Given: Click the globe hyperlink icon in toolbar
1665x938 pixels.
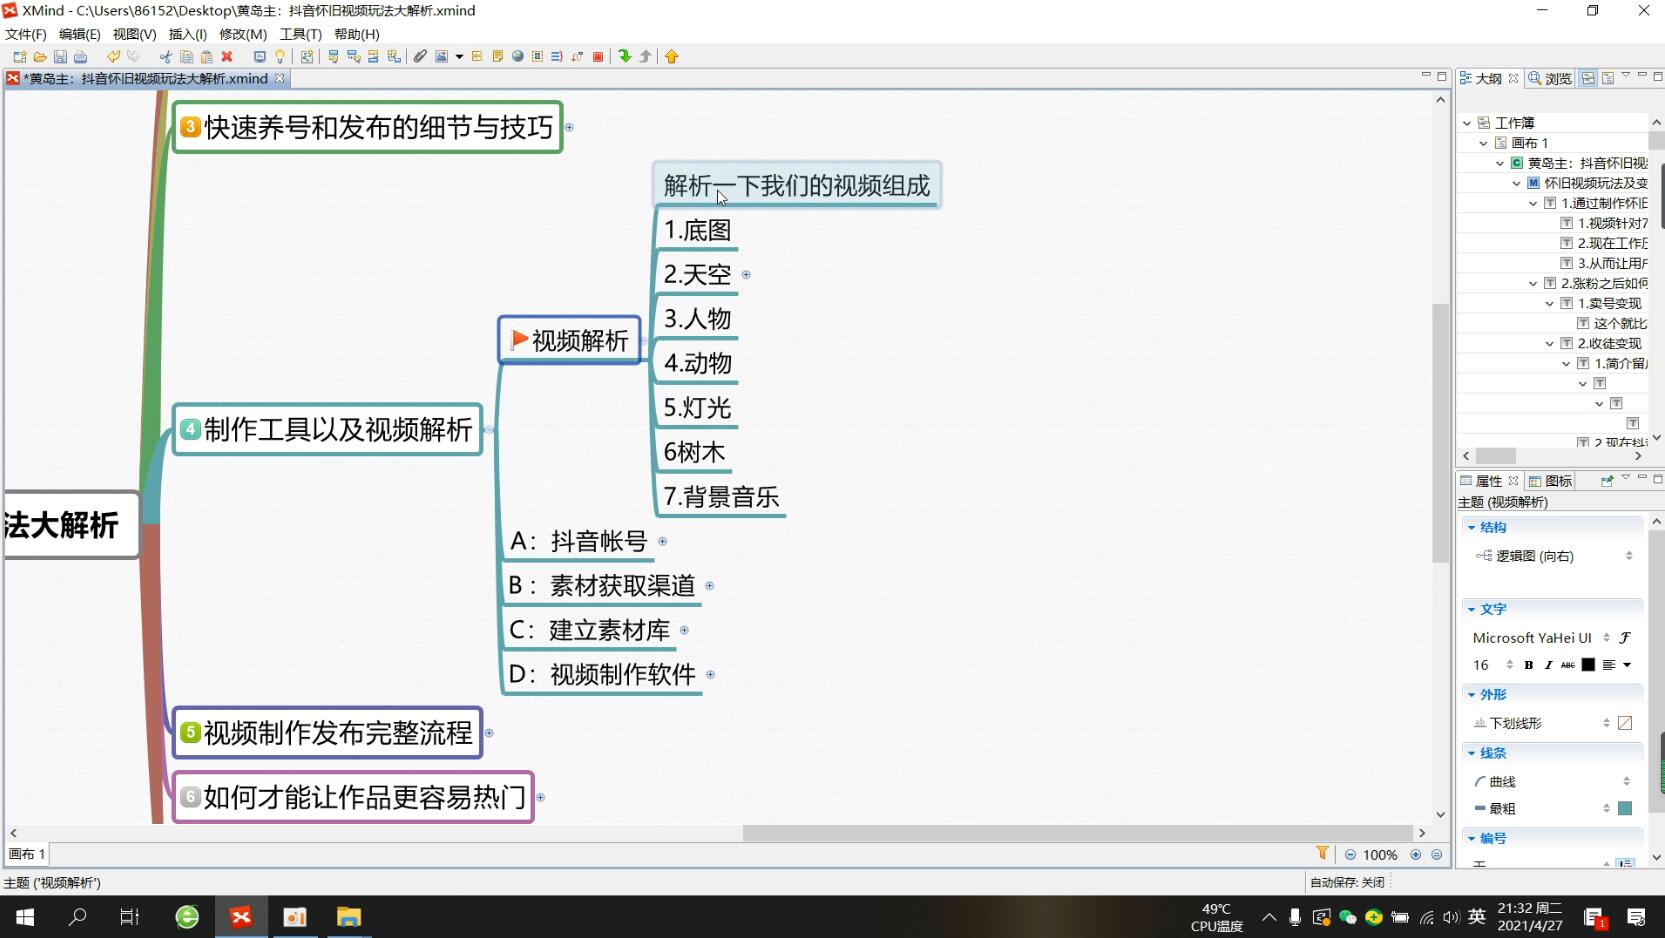Looking at the screenshot, I should pyautogui.click(x=517, y=57).
